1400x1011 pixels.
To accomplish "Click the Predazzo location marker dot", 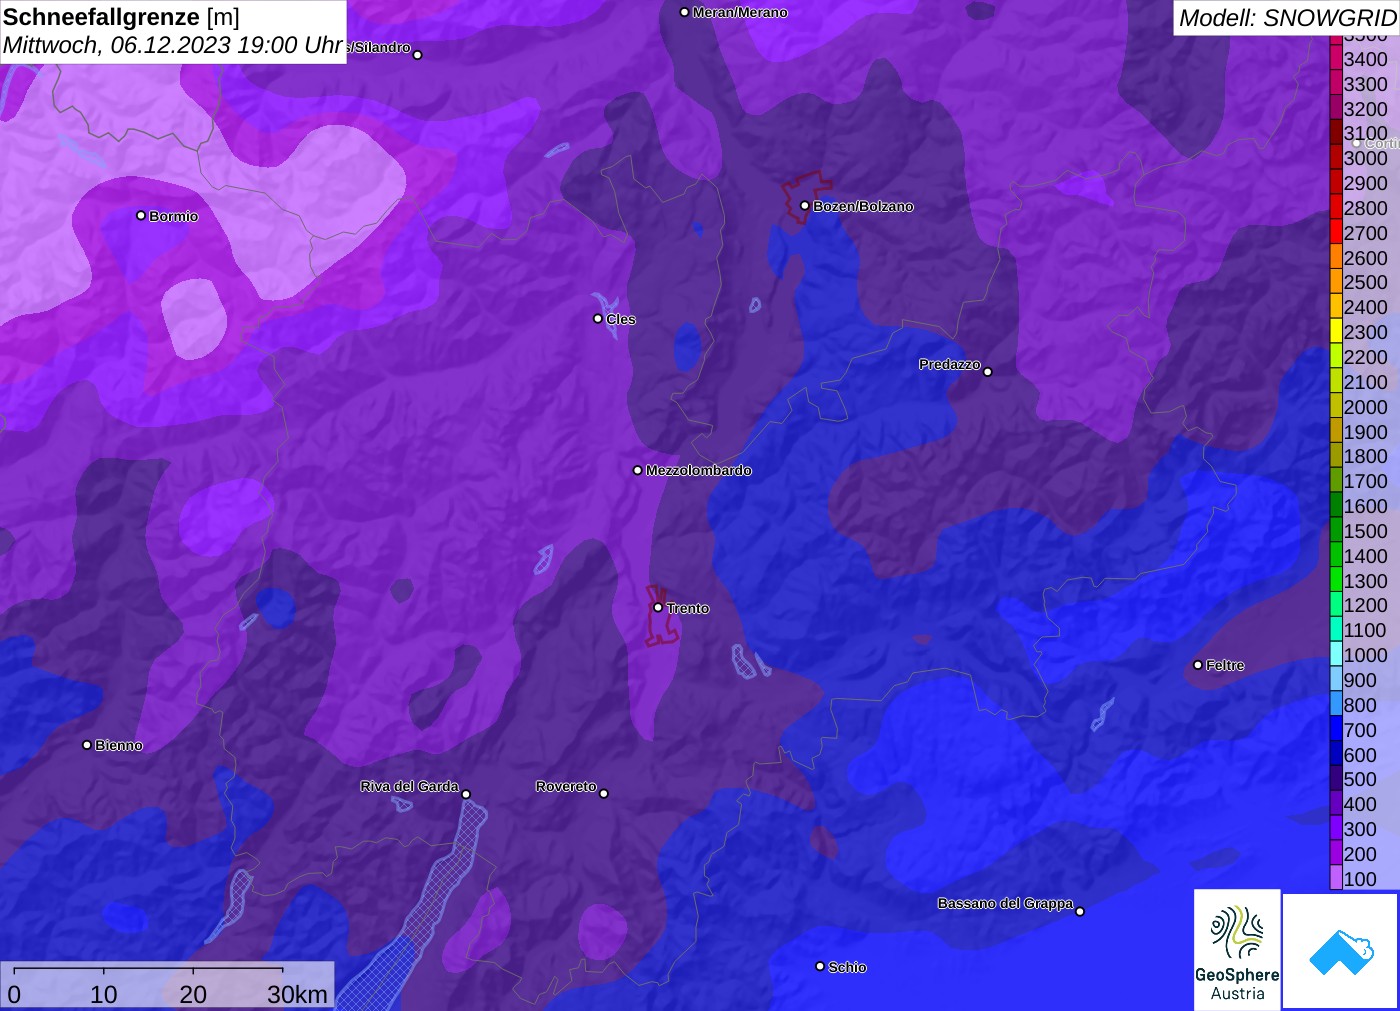I will (x=988, y=372).
